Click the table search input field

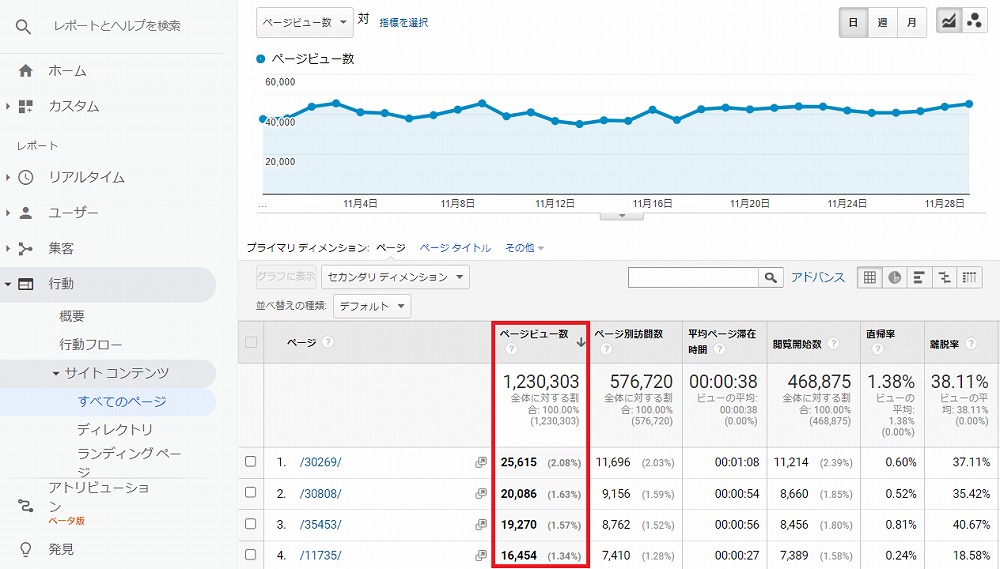tap(693, 277)
